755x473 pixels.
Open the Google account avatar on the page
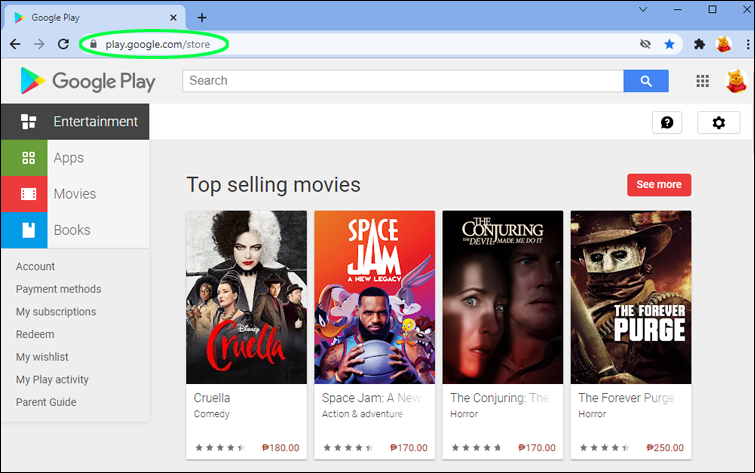[x=736, y=81]
